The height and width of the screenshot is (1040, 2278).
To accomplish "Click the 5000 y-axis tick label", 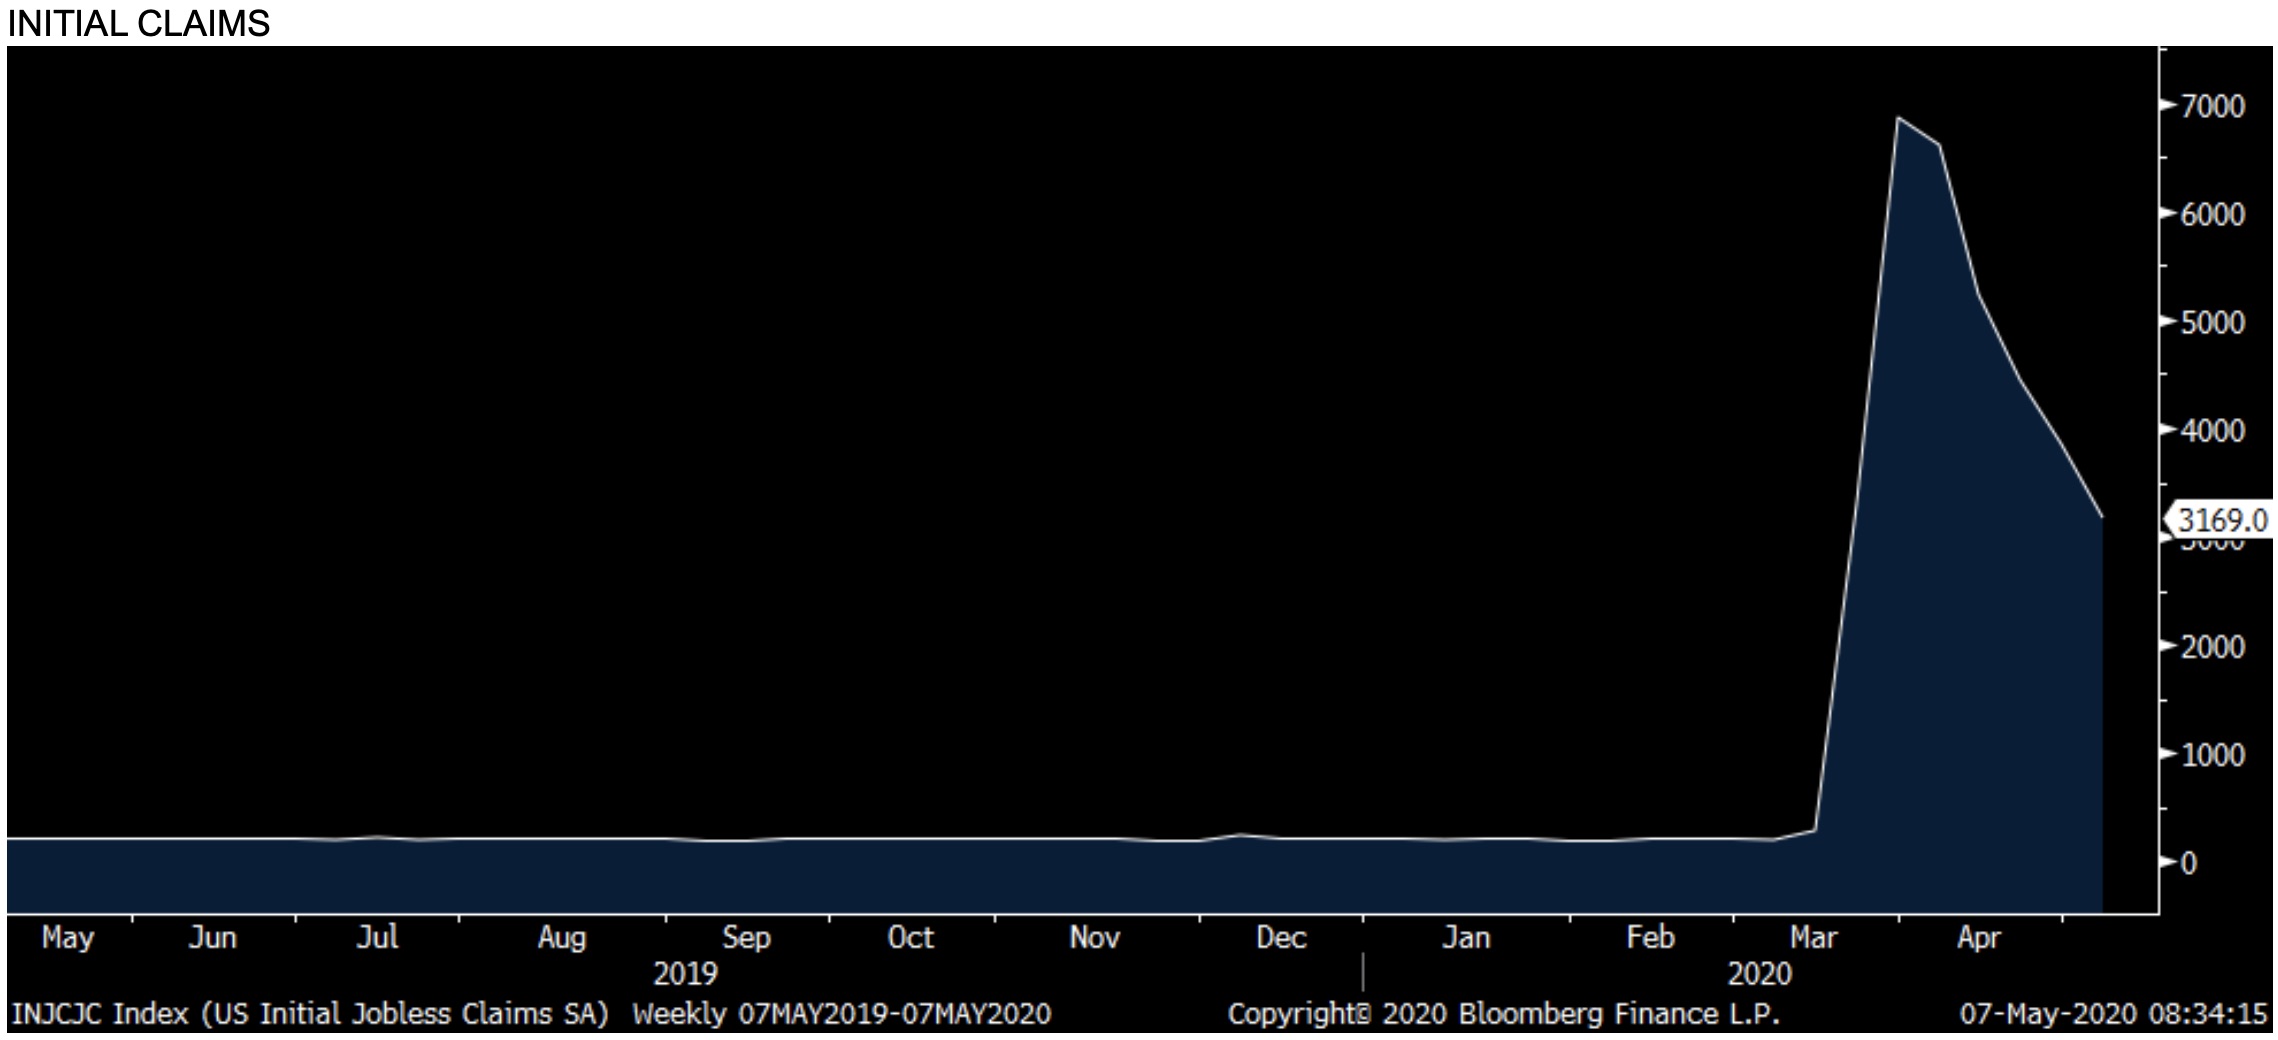I will click(2212, 323).
